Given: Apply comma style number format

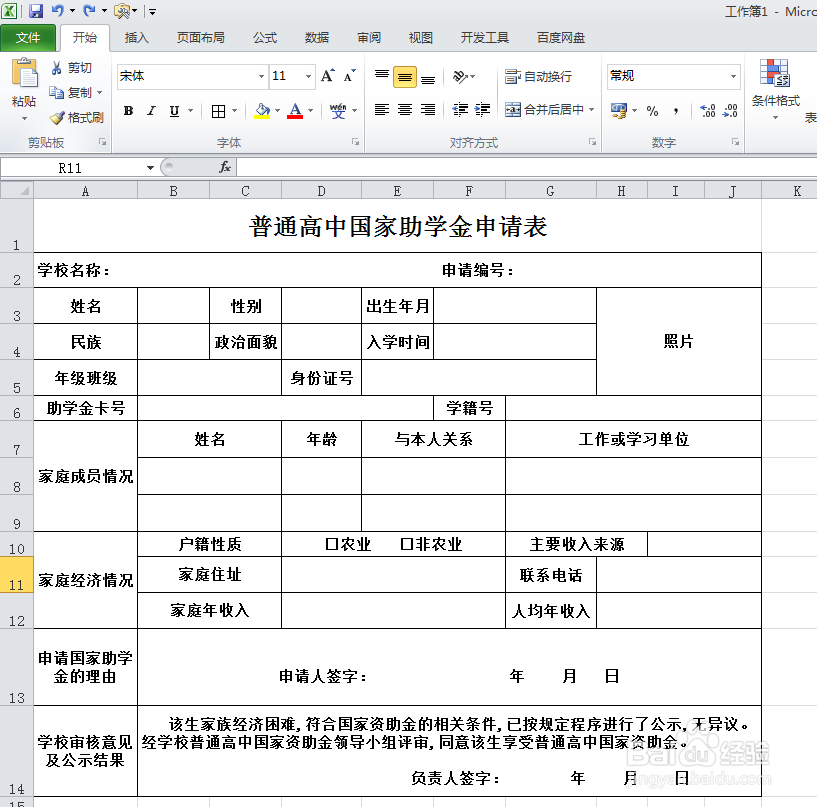Looking at the screenshot, I should click(x=676, y=110).
